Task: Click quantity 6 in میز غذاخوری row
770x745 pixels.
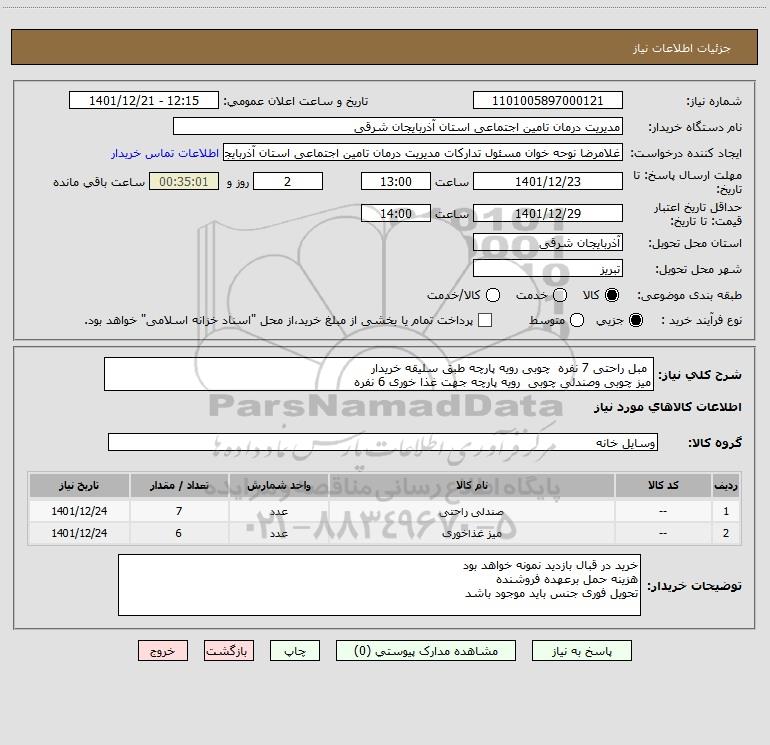Action: tap(179, 533)
